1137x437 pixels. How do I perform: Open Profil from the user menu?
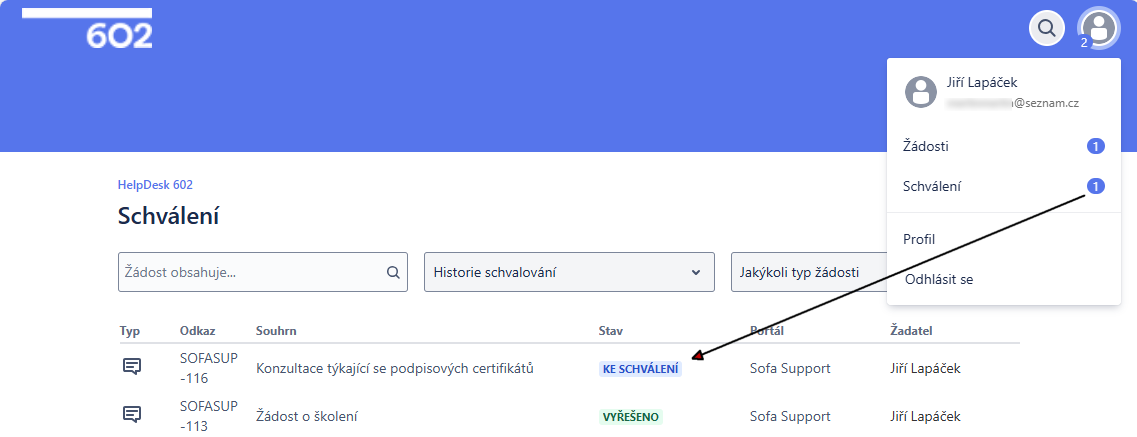pos(919,239)
